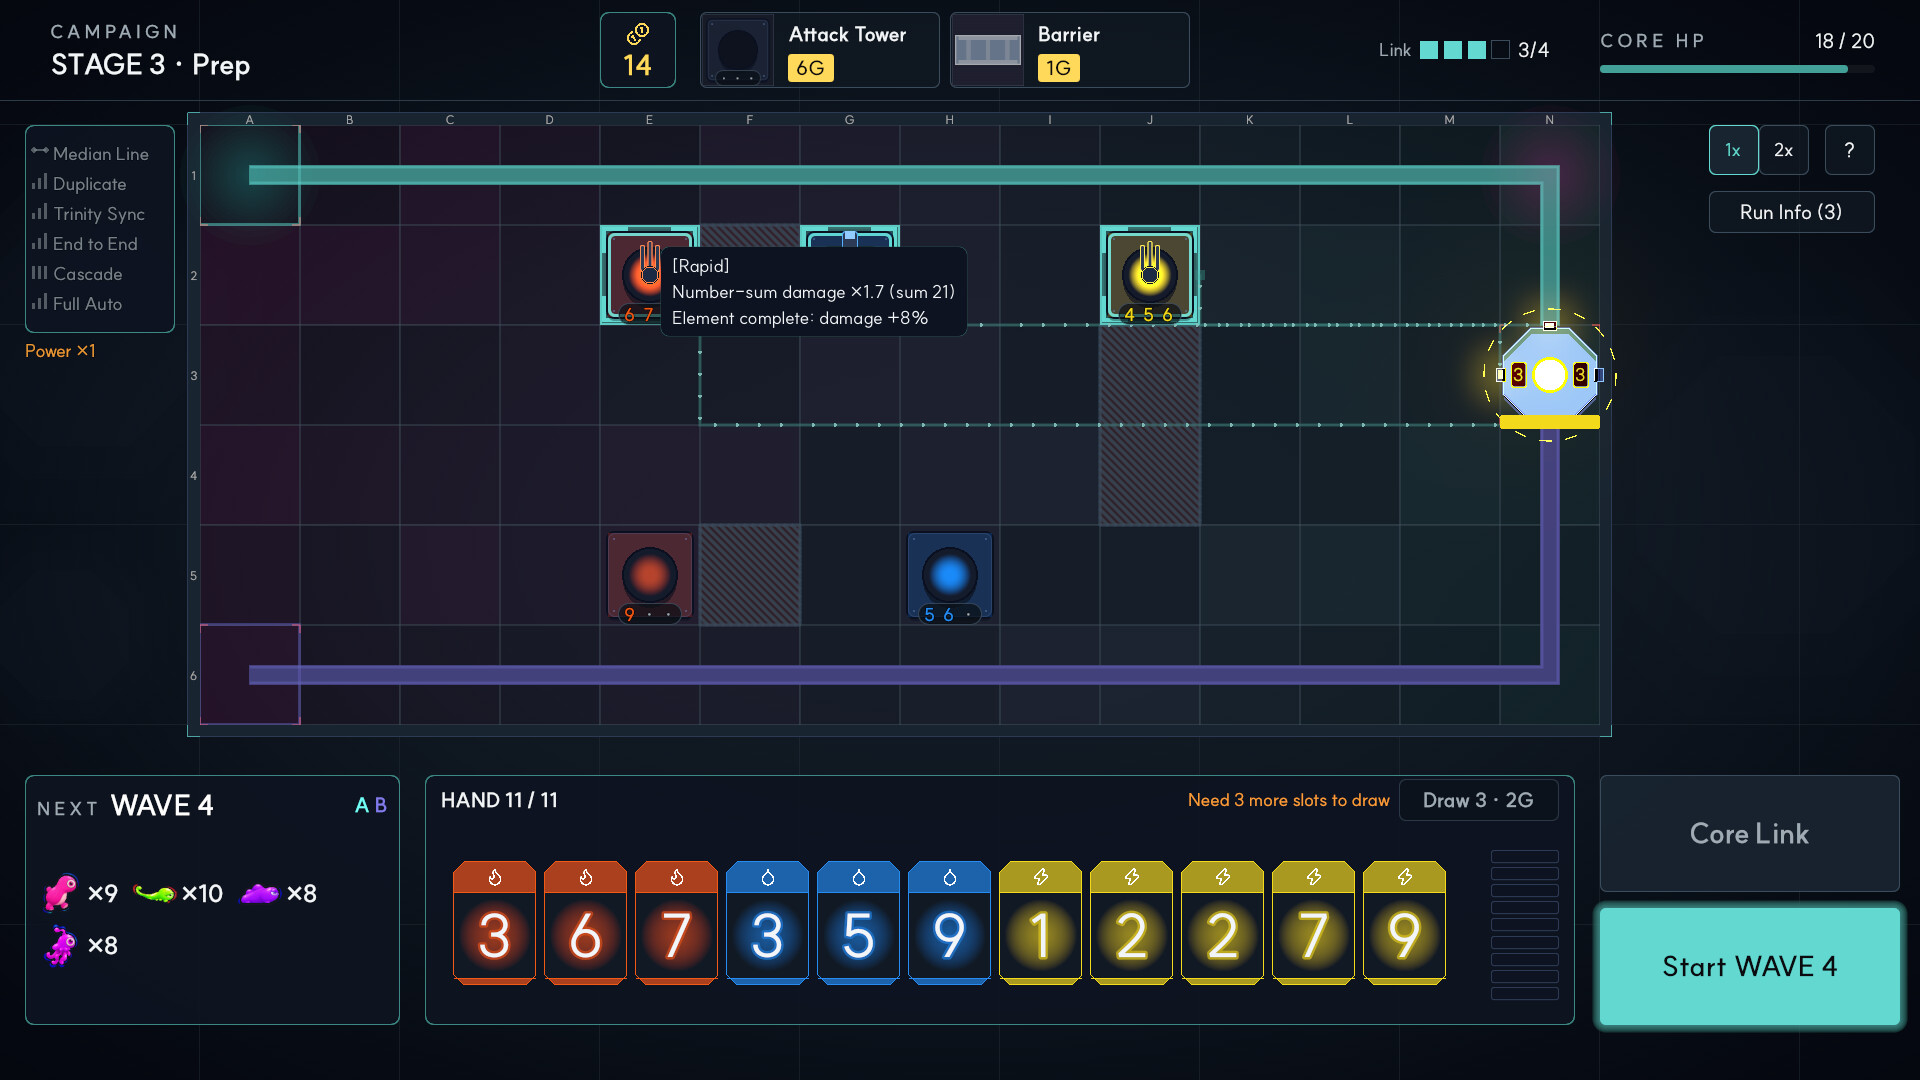Select the Barrier build option
1920x1080 pixels.
[x=1069, y=50]
